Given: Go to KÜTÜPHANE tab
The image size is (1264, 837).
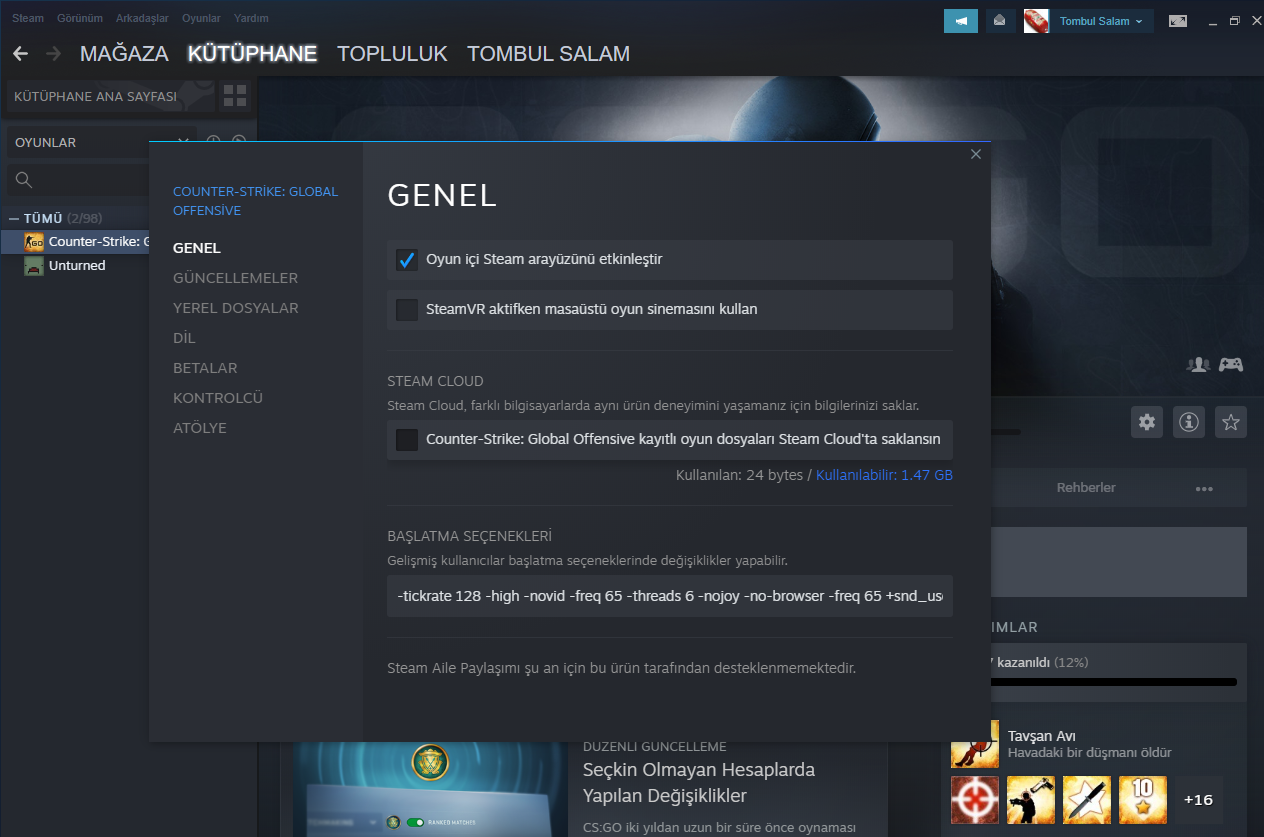Looking at the screenshot, I should 252,53.
